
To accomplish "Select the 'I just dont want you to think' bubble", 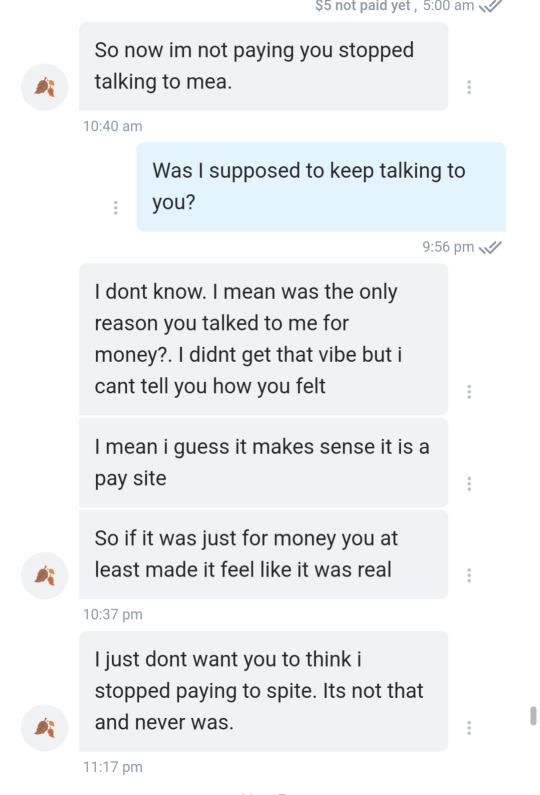I will click(x=264, y=691).
